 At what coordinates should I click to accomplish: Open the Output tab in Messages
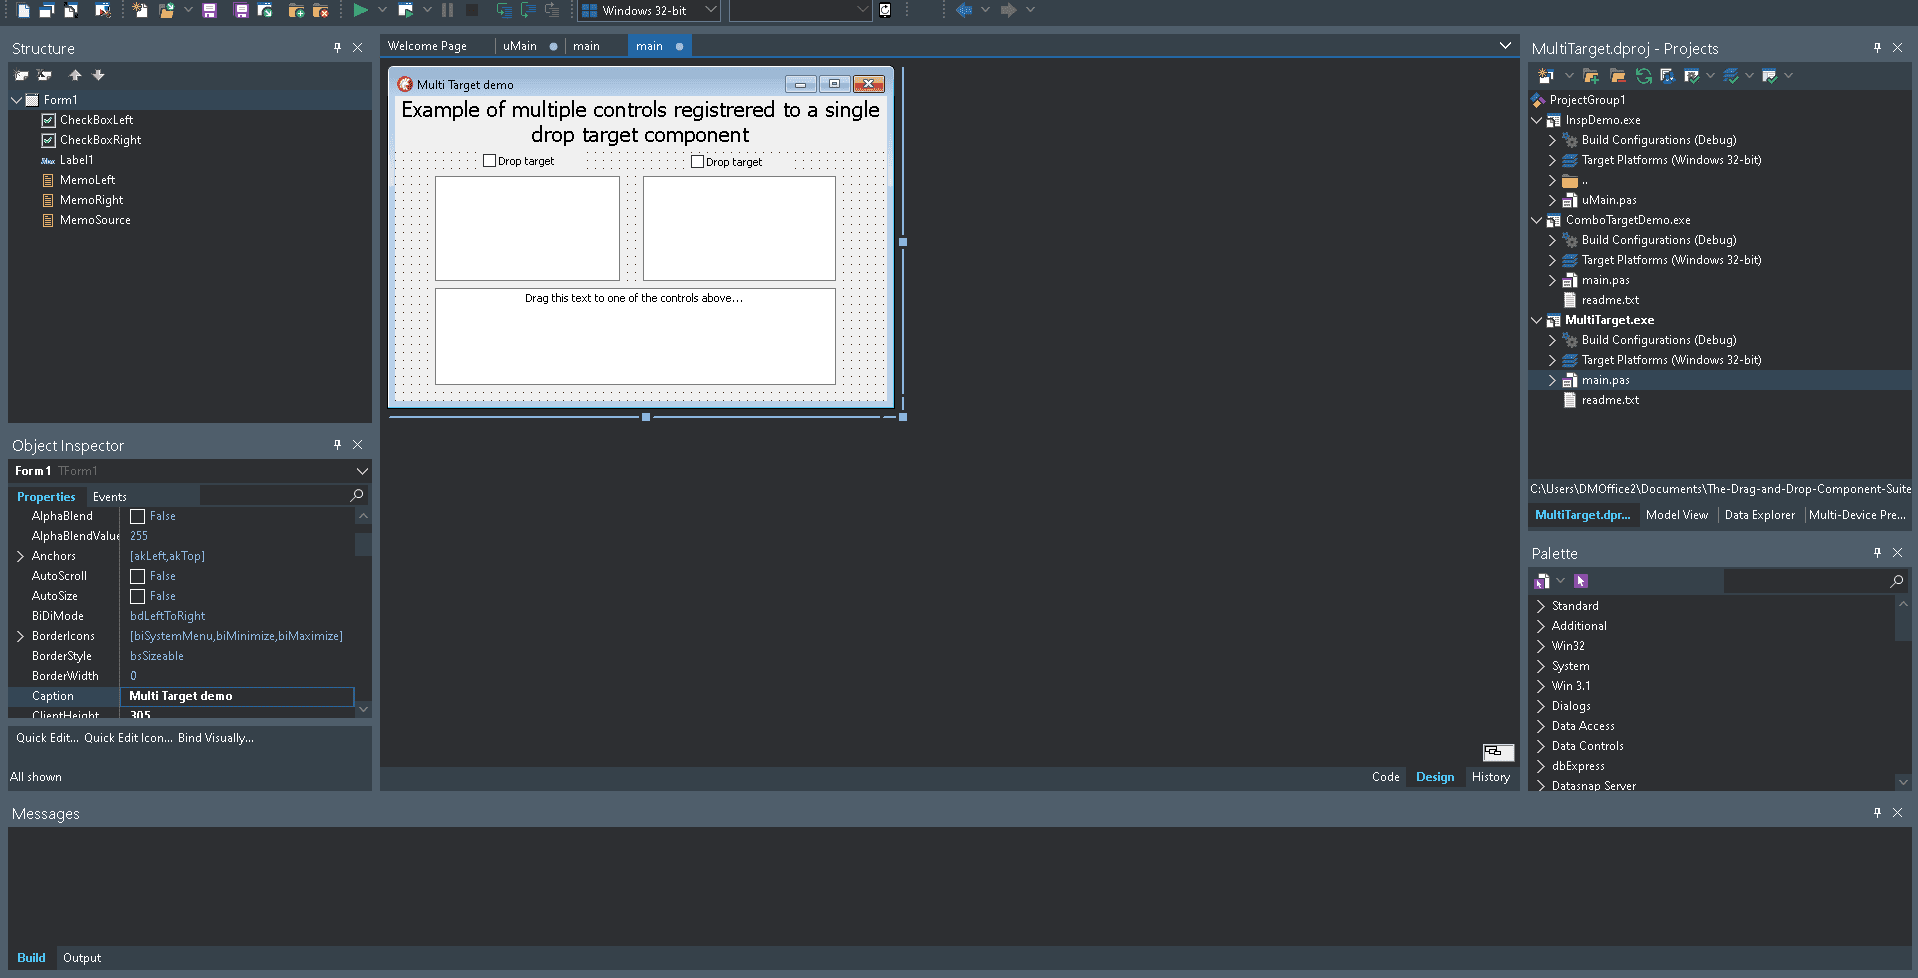82,958
